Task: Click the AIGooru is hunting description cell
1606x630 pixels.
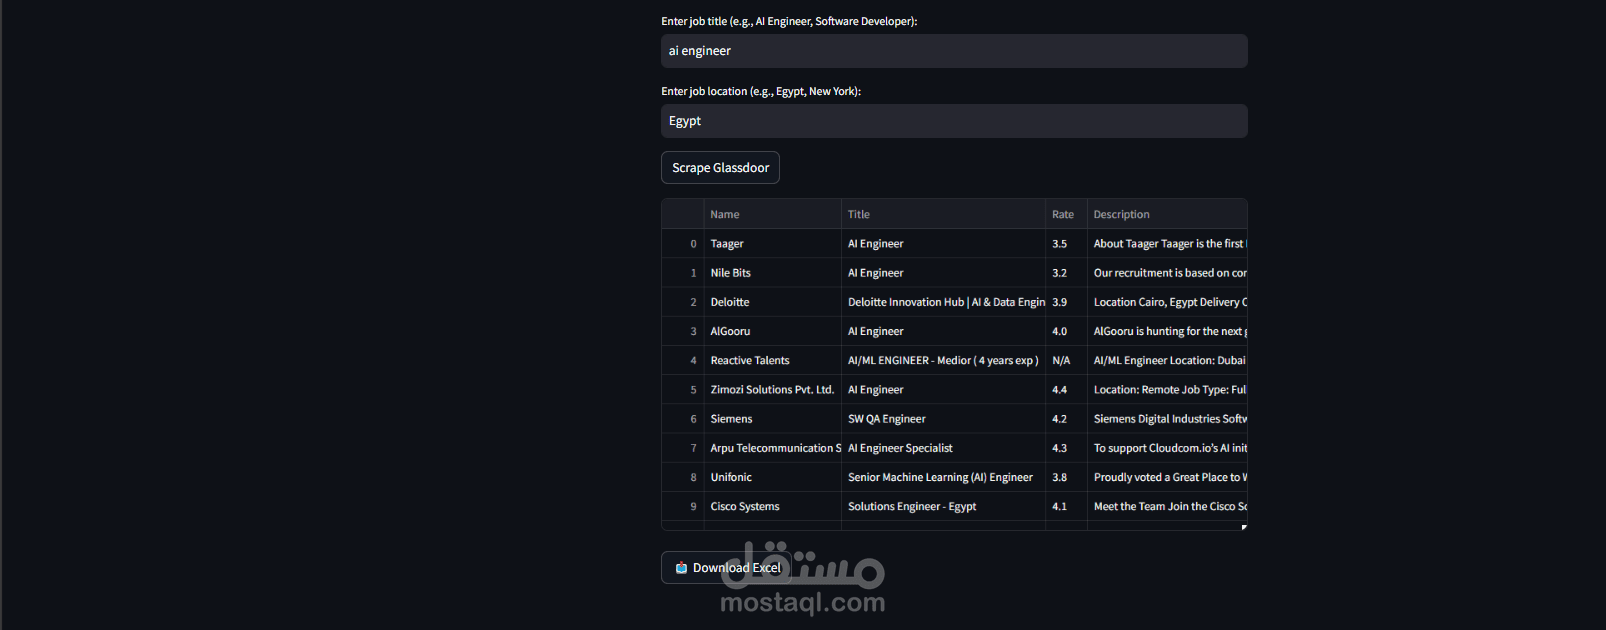Action: point(1167,331)
